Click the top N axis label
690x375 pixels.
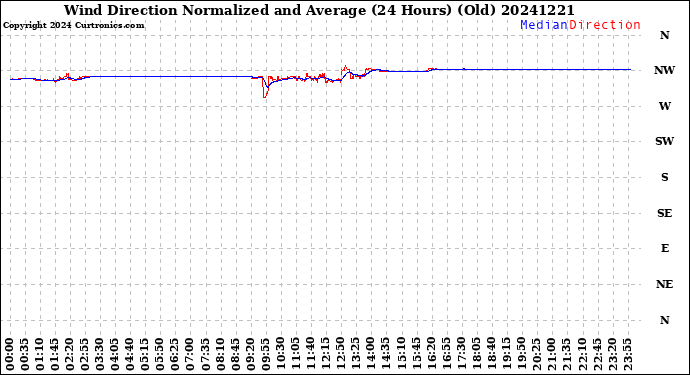point(664,35)
